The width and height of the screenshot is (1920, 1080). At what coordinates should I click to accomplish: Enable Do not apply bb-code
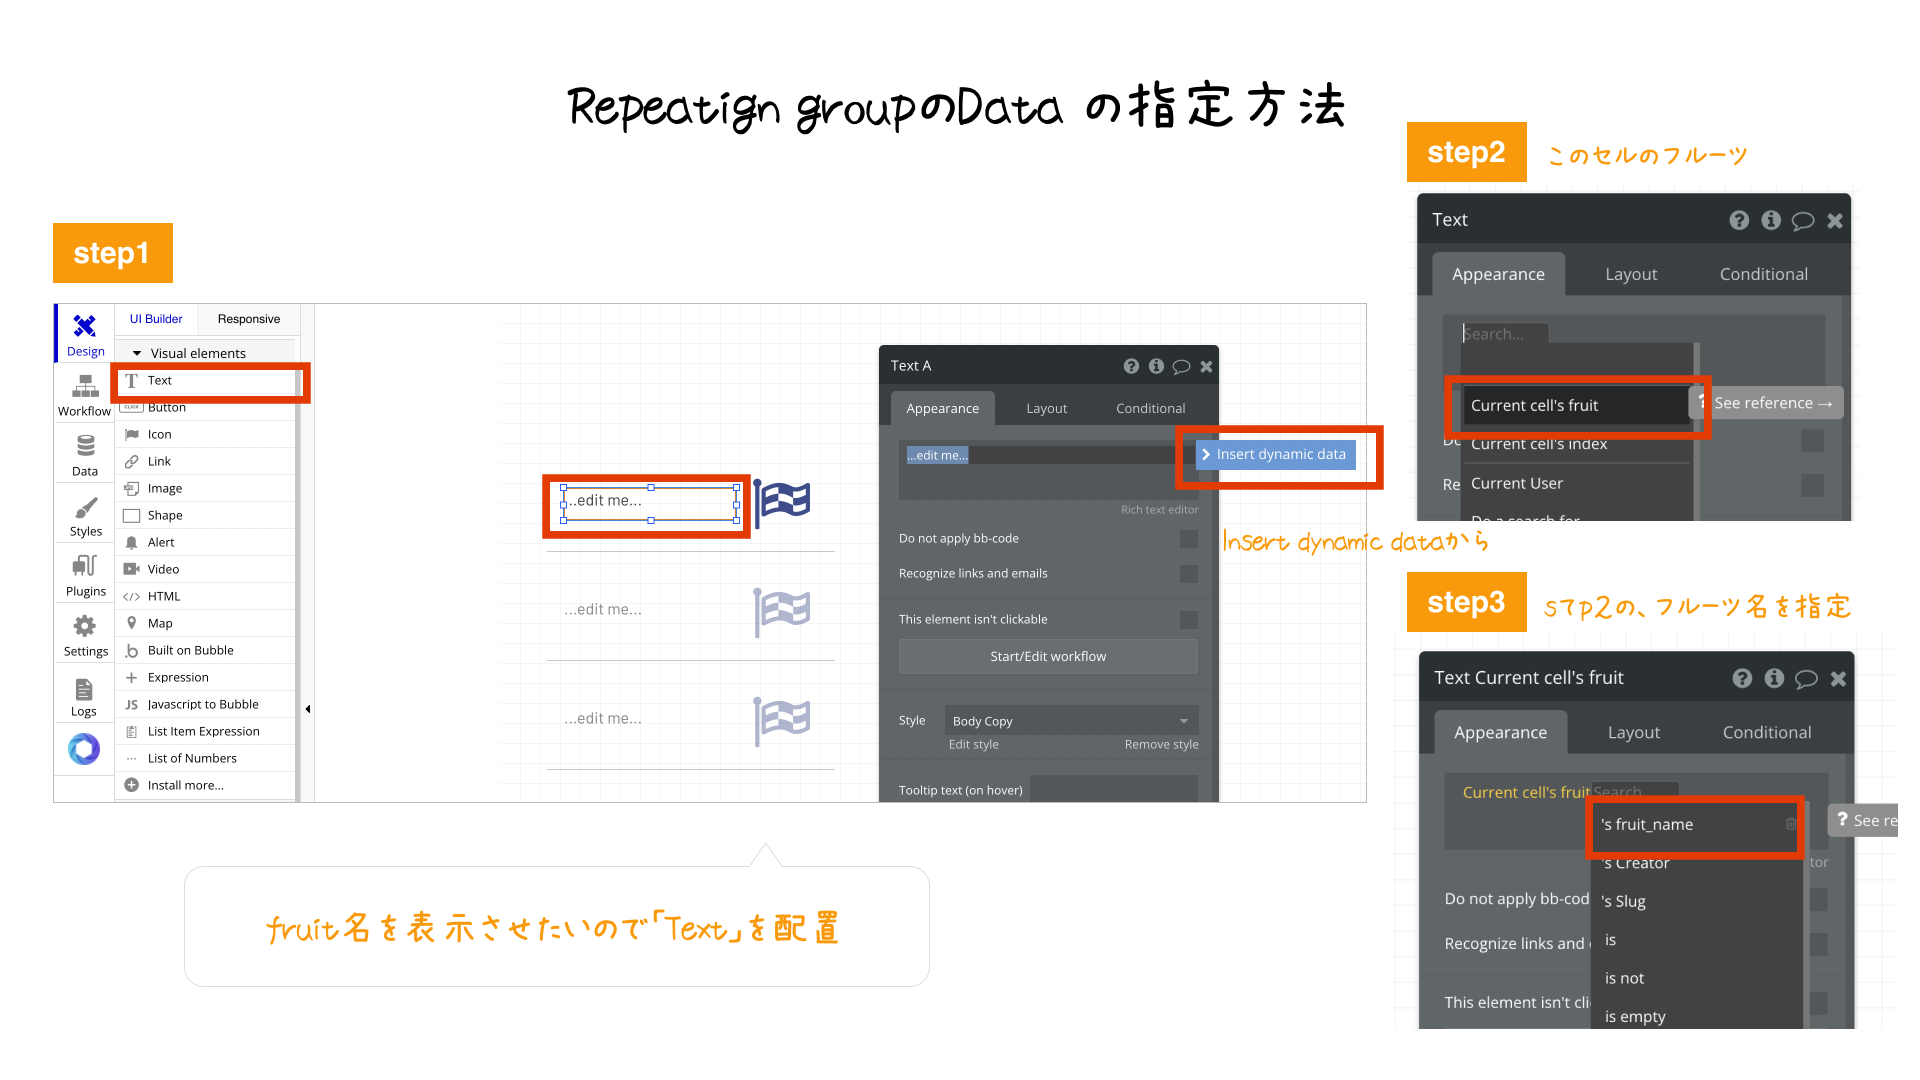click(1188, 538)
